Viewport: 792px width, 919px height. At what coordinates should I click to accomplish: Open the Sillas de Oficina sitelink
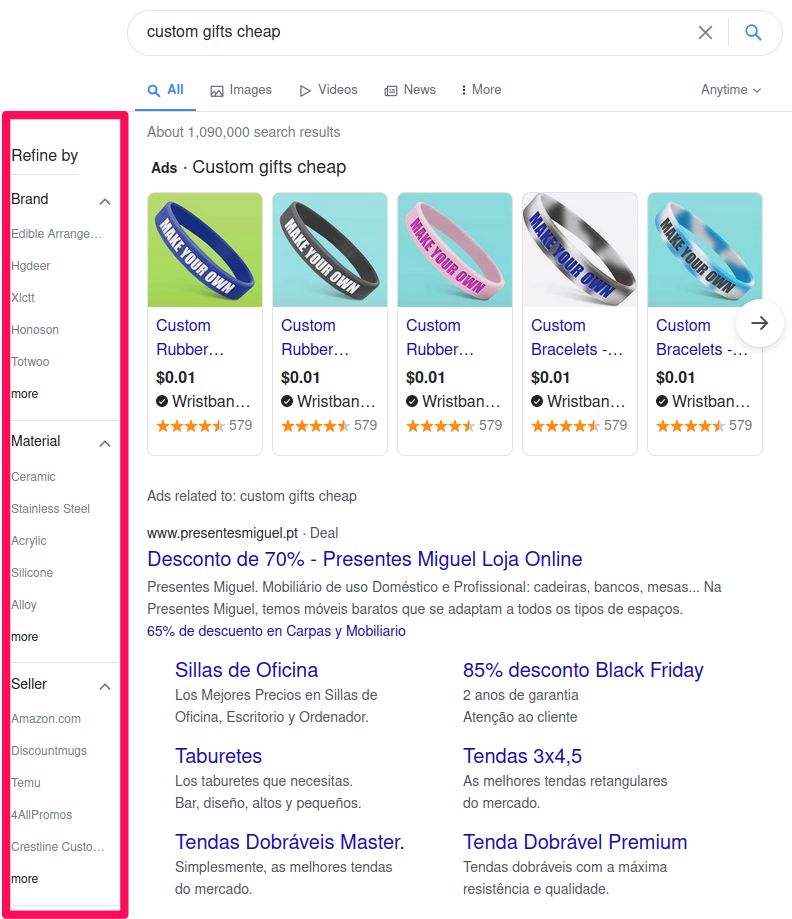pyautogui.click(x=246, y=670)
